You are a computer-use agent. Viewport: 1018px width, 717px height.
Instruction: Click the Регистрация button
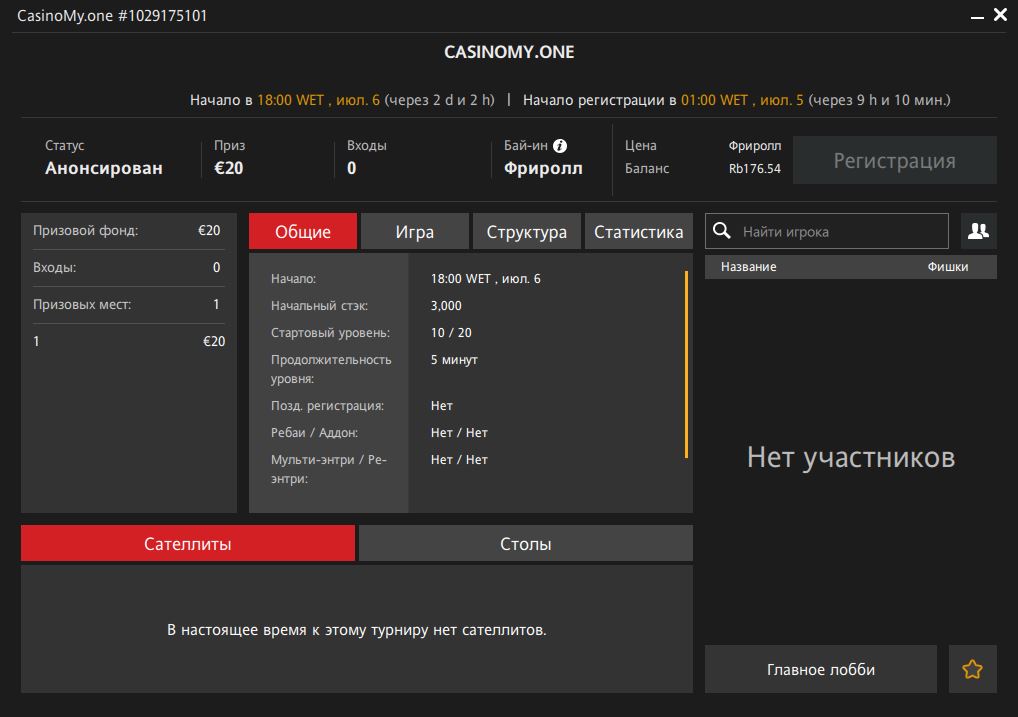click(x=895, y=160)
